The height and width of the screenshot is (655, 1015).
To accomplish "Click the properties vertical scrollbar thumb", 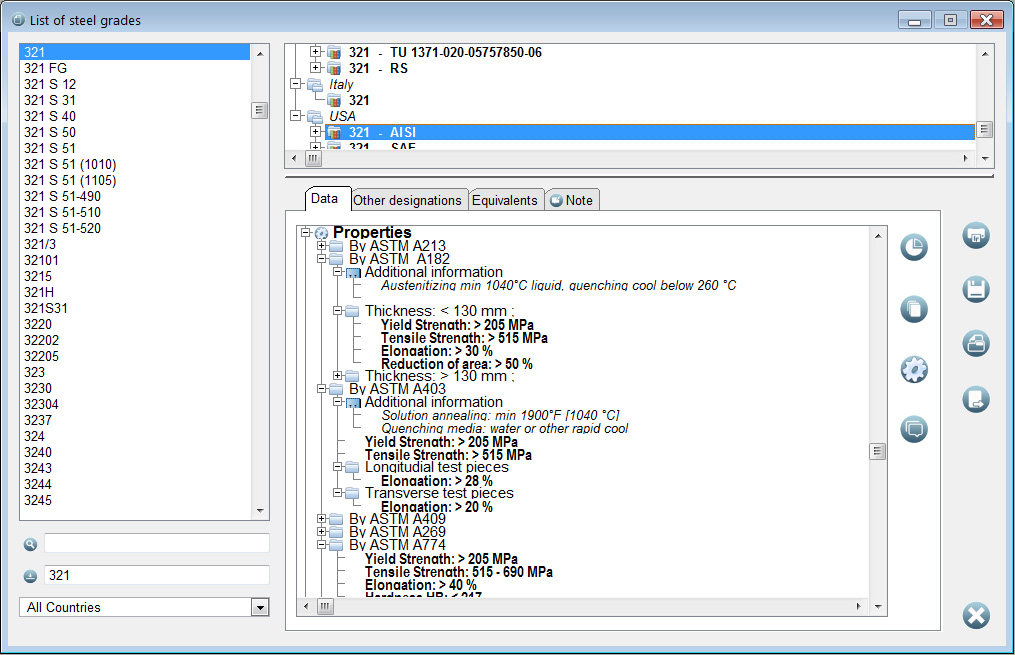I will click(877, 451).
